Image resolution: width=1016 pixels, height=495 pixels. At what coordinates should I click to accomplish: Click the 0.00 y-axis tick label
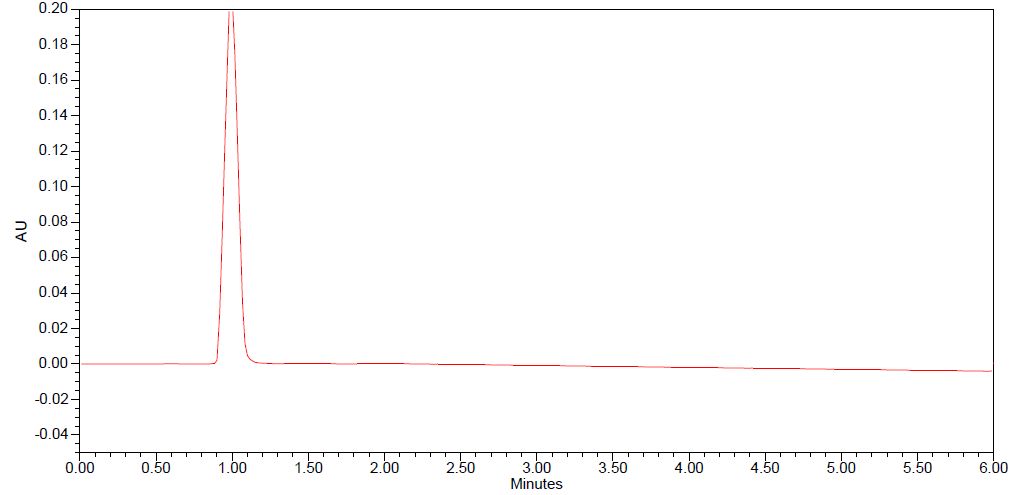55,363
